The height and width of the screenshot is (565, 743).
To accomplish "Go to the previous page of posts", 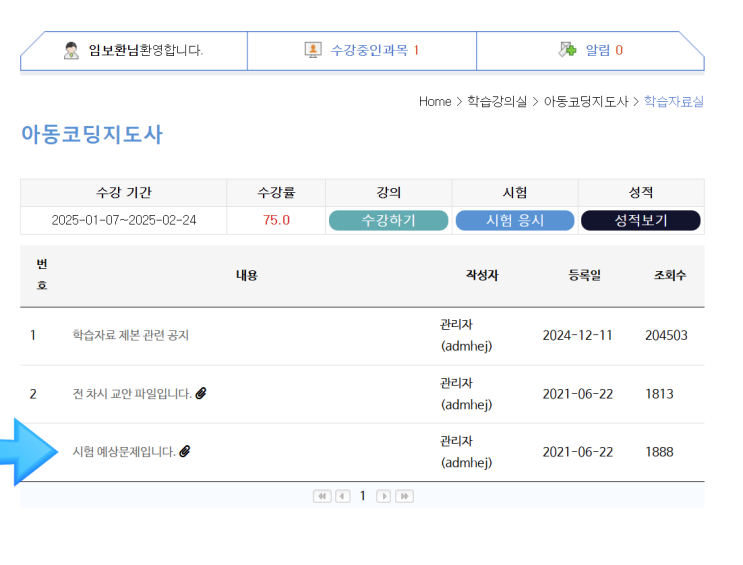I will pyautogui.click(x=343, y=496).
